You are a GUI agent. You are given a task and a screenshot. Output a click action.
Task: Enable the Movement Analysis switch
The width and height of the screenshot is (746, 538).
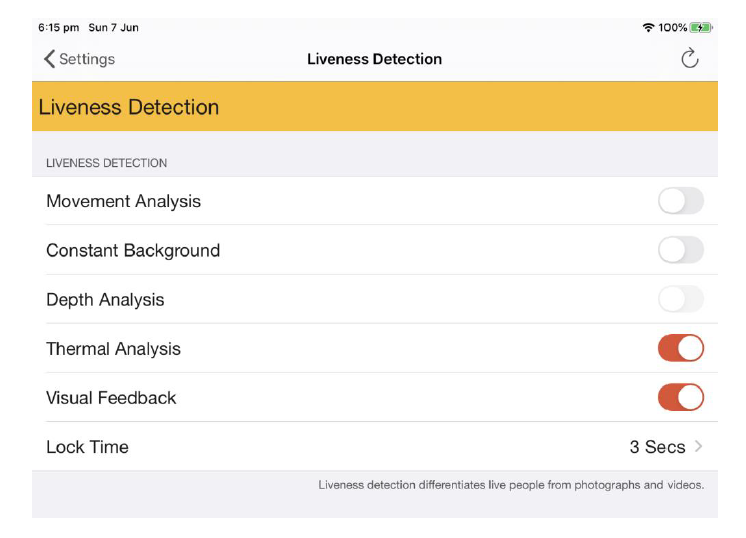point(680,201)
